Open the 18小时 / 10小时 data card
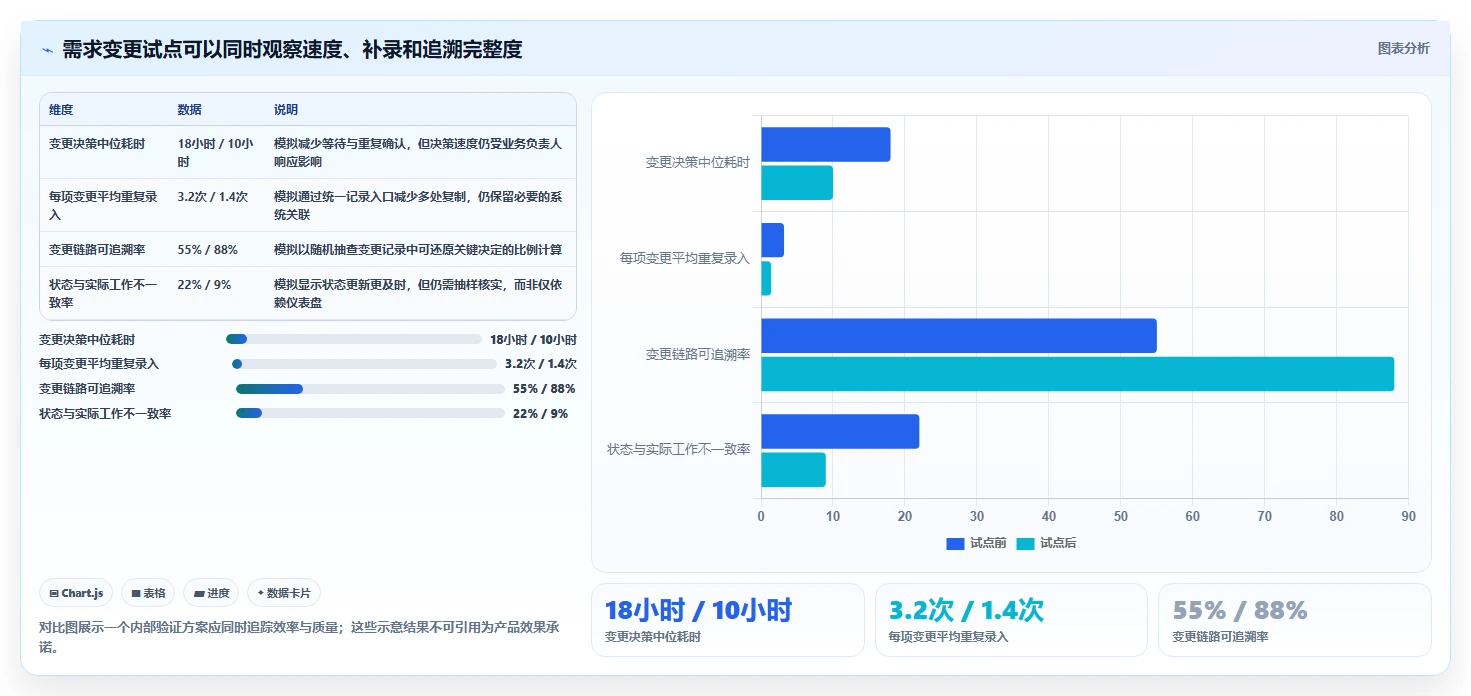The height and width of the screenshot is (696, 1471). point(727,620)
